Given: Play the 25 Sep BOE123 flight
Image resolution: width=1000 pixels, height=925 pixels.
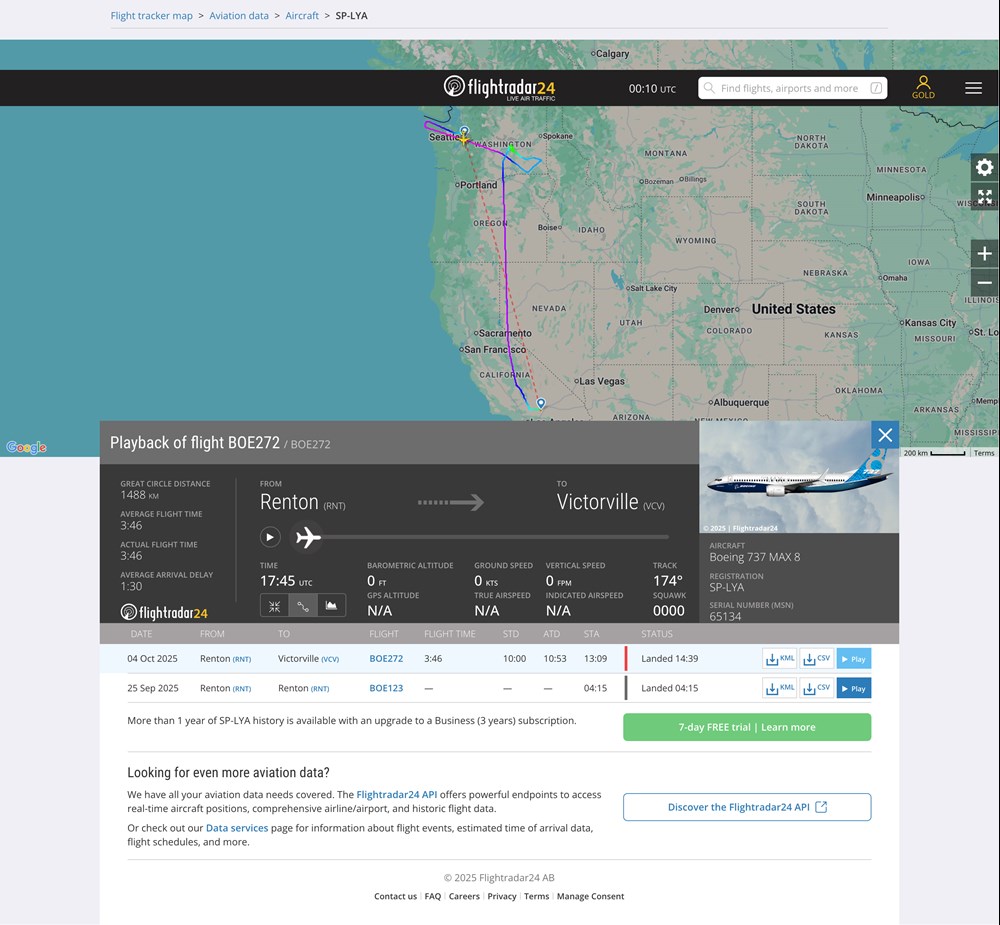Looking at the screenshot, I should tap(854, 688).
